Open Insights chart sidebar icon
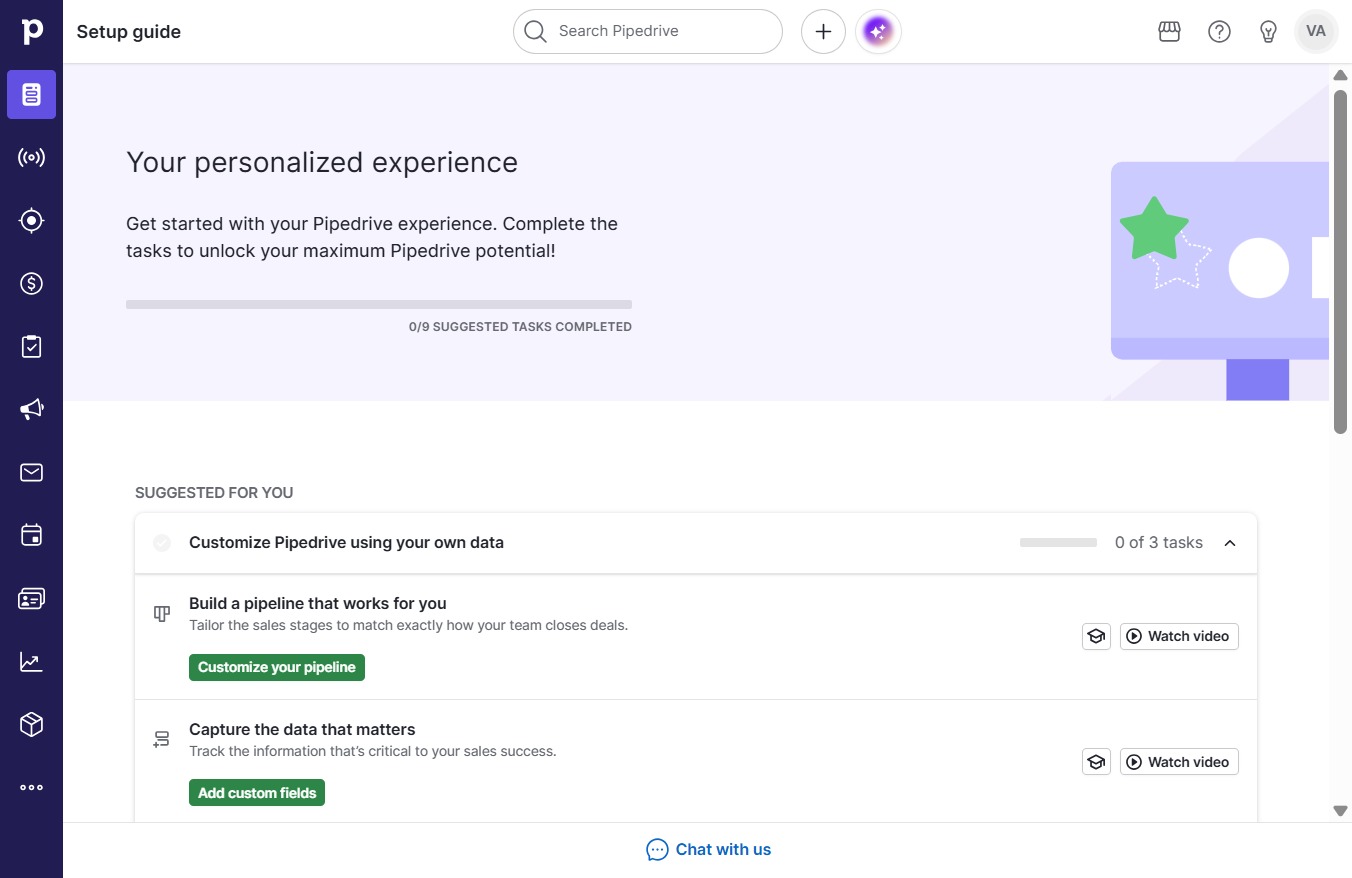1352x878 pixels. 32,661
